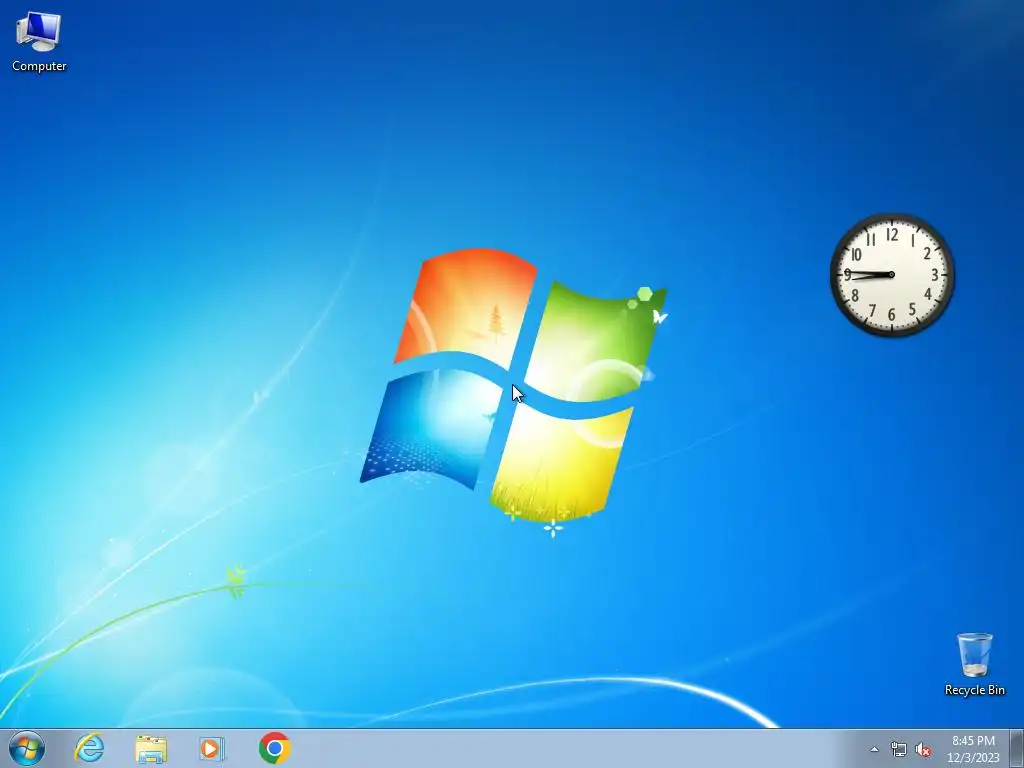Viewport: 1024px width, 768px height.
Task: Open the 8:45 PM taskbar clock
Action: click(x=973, y=741)
